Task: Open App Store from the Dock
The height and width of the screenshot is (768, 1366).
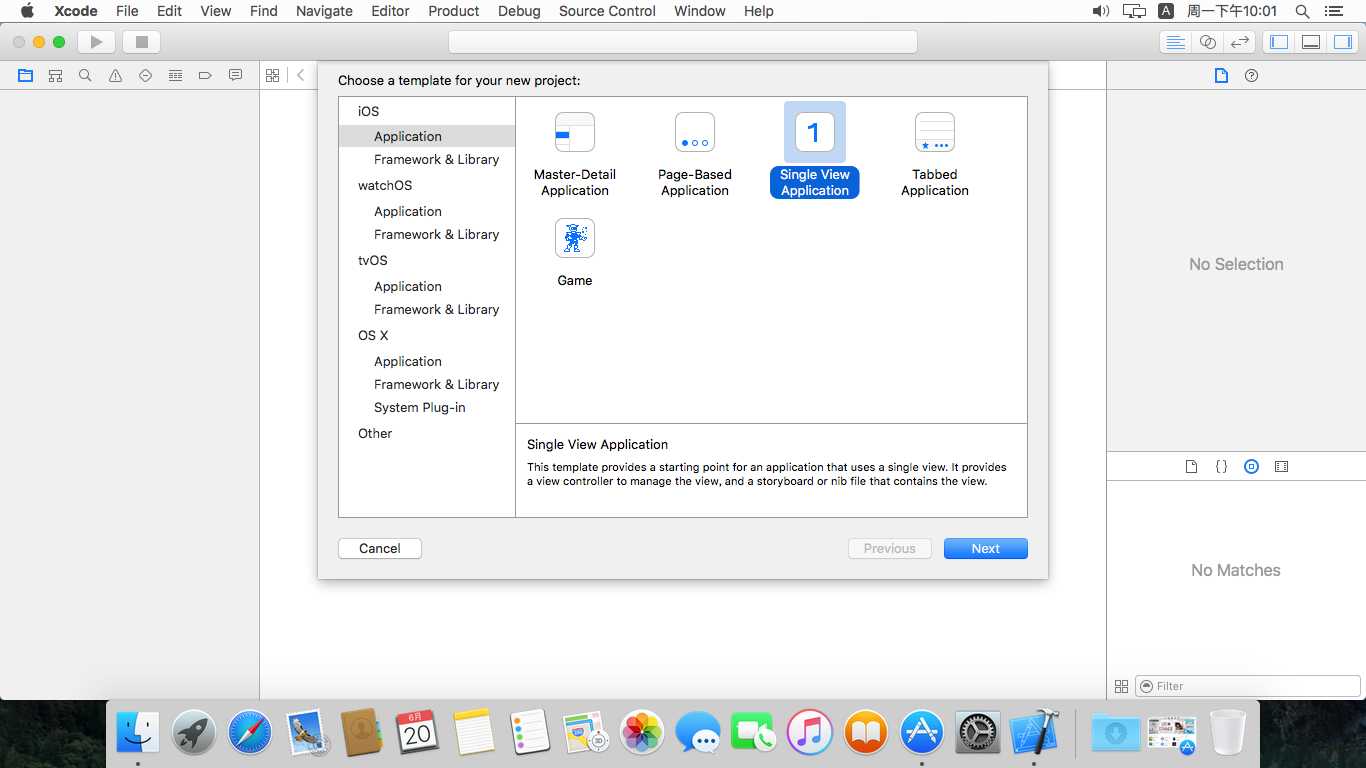Action: coord(922,732)
